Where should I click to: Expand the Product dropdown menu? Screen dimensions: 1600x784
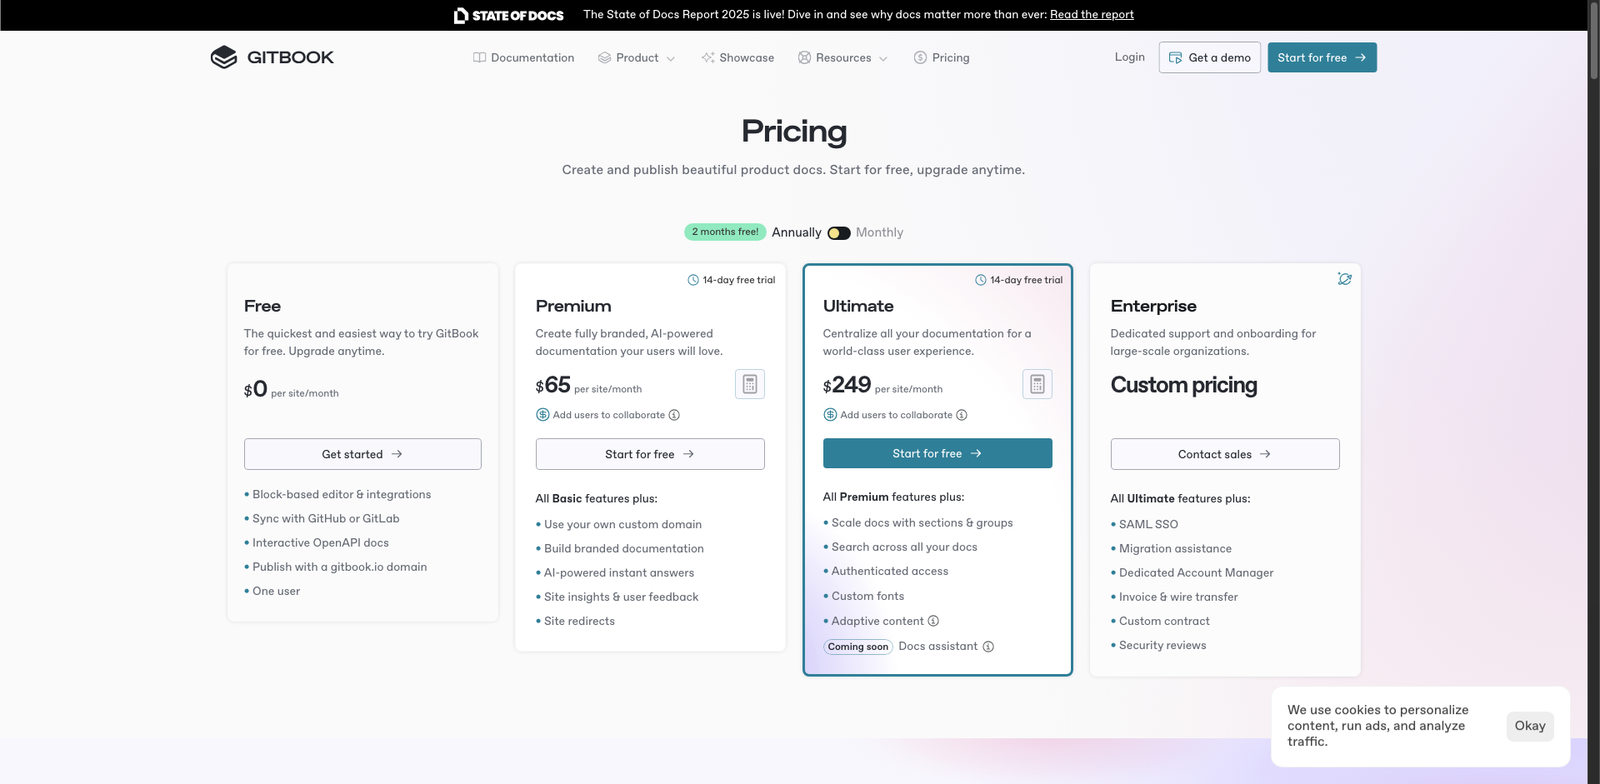[636, 58]
